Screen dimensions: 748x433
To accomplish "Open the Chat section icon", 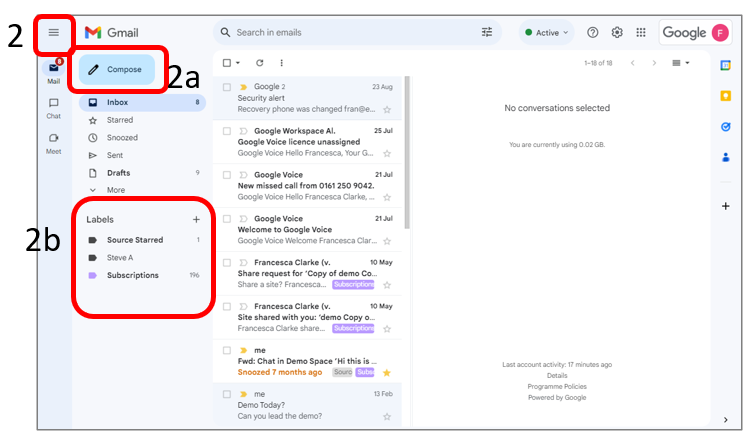I will pos(53,103).
